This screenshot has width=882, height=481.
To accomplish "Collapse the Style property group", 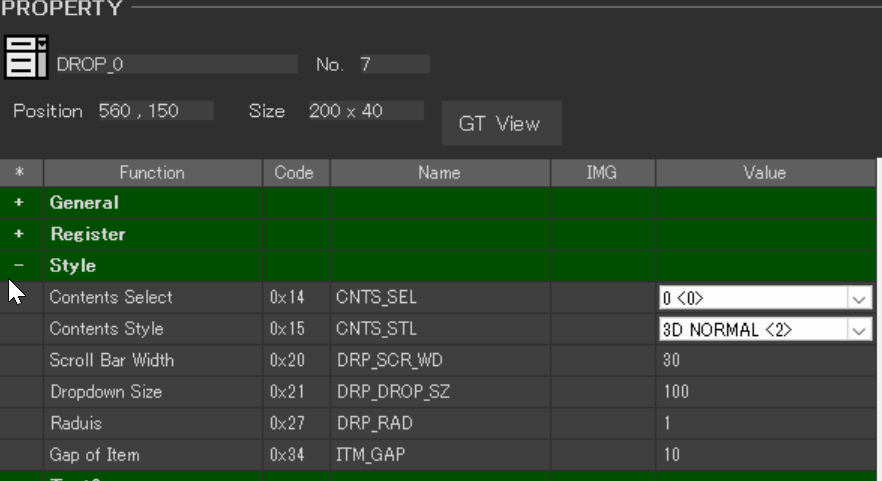I will [x=19, y=266].
